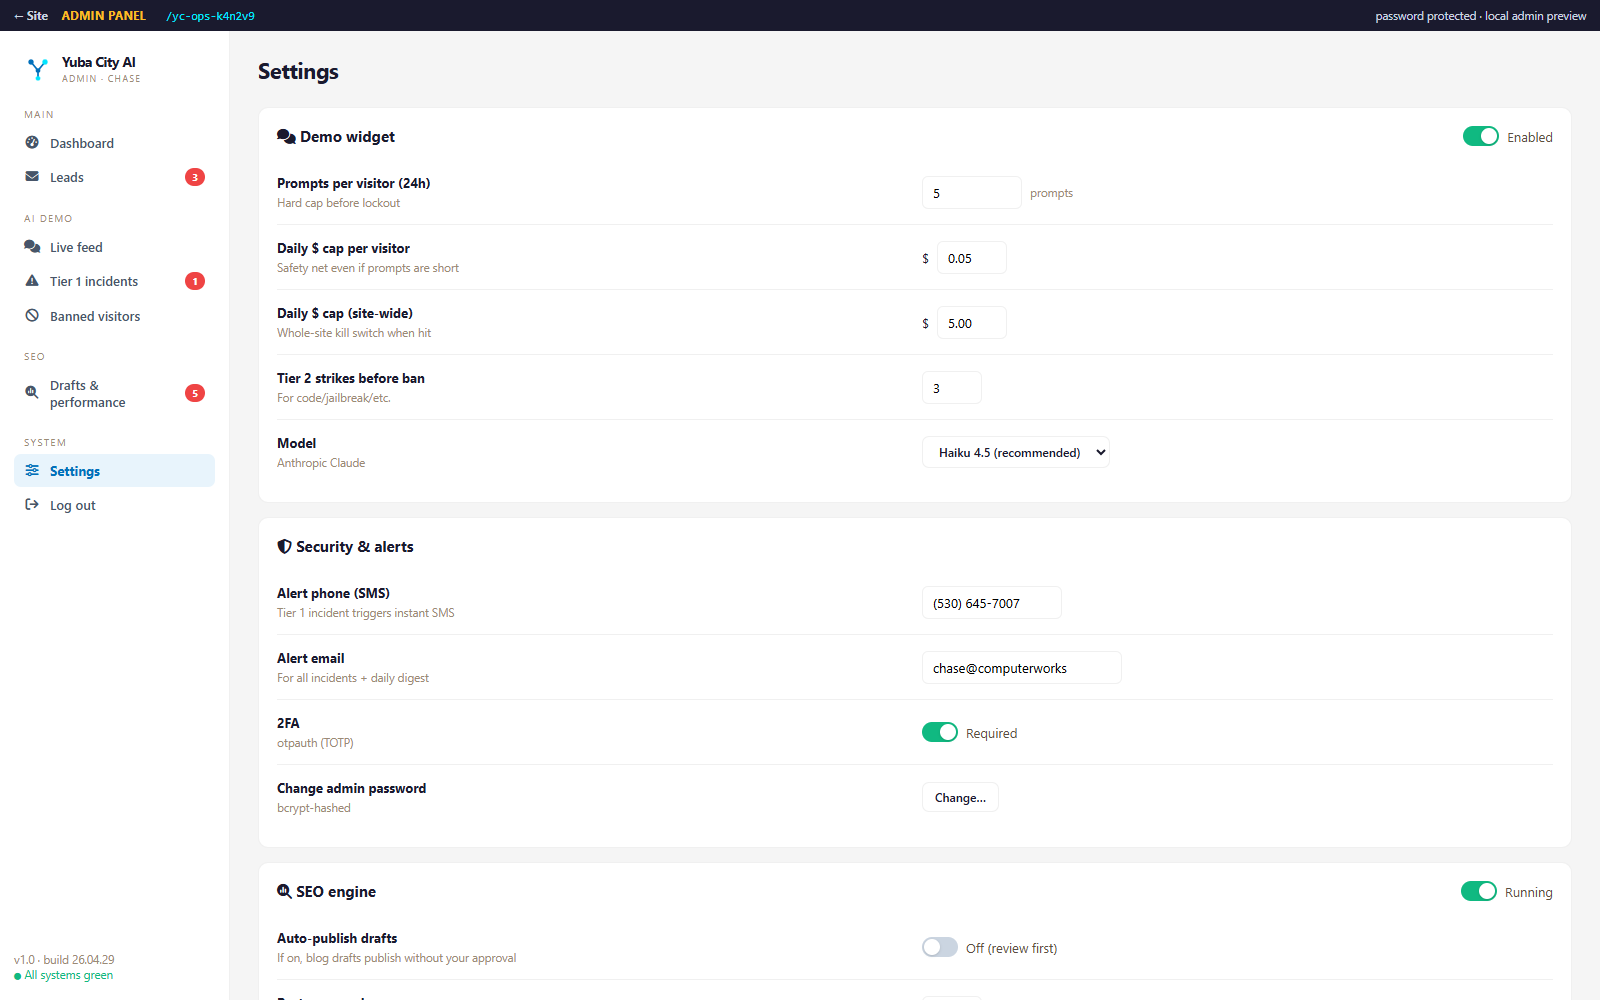Click the Tier 1 incidents warning icon
The image size is (1600, 1000).
pyautogui.click(x=32, y=281)
